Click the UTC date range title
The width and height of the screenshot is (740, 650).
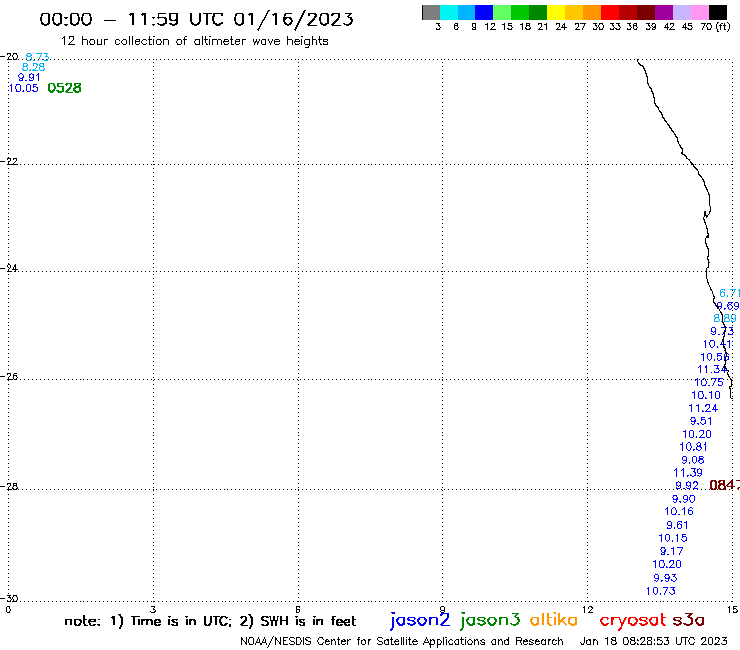(x=196, y=20)
